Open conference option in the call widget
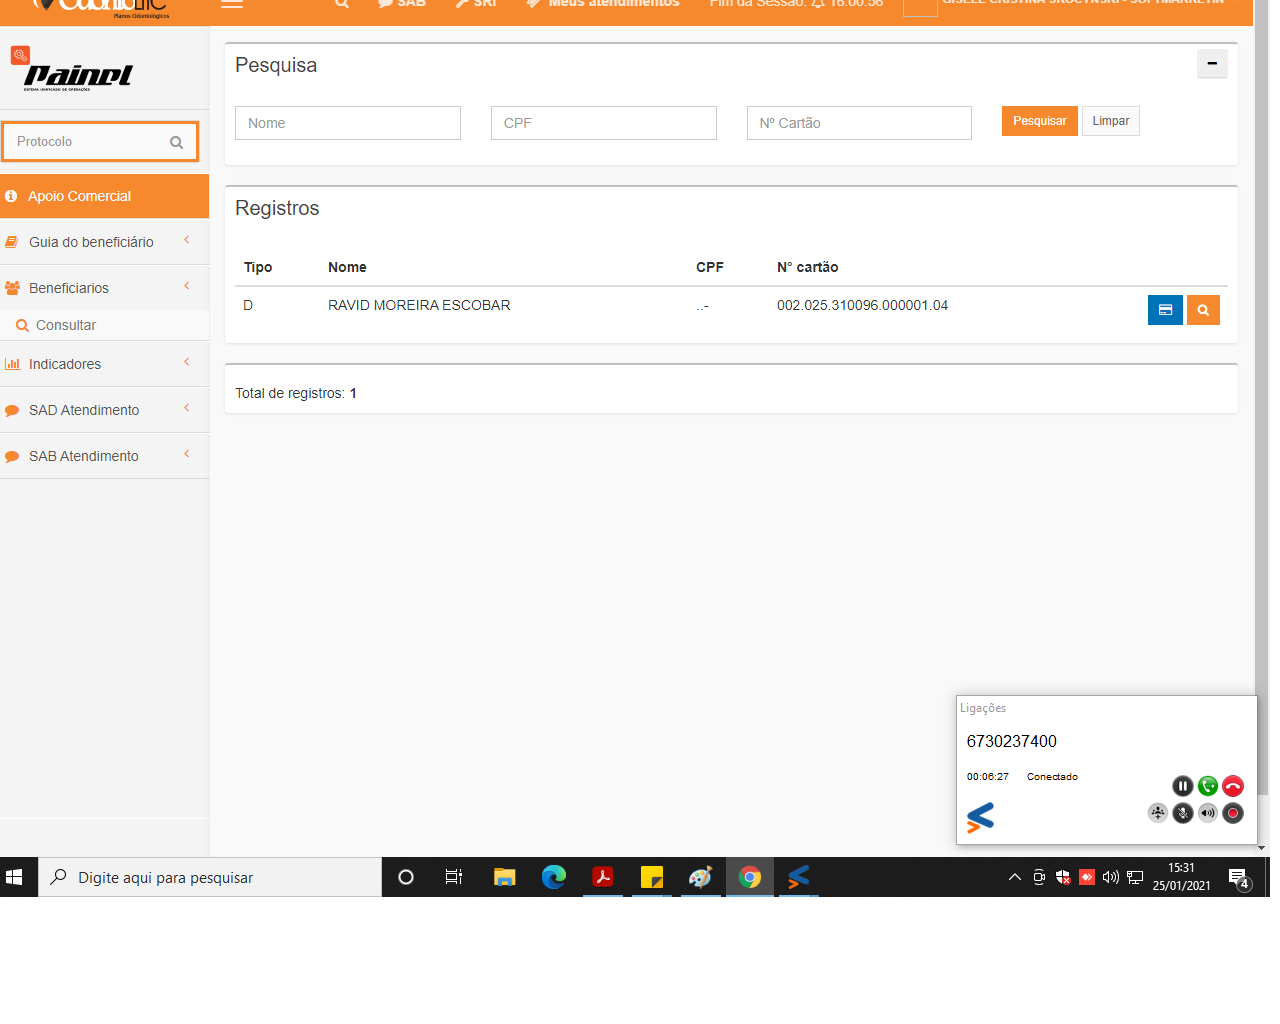The image size is (1280, 1024). pos(1157,813)
